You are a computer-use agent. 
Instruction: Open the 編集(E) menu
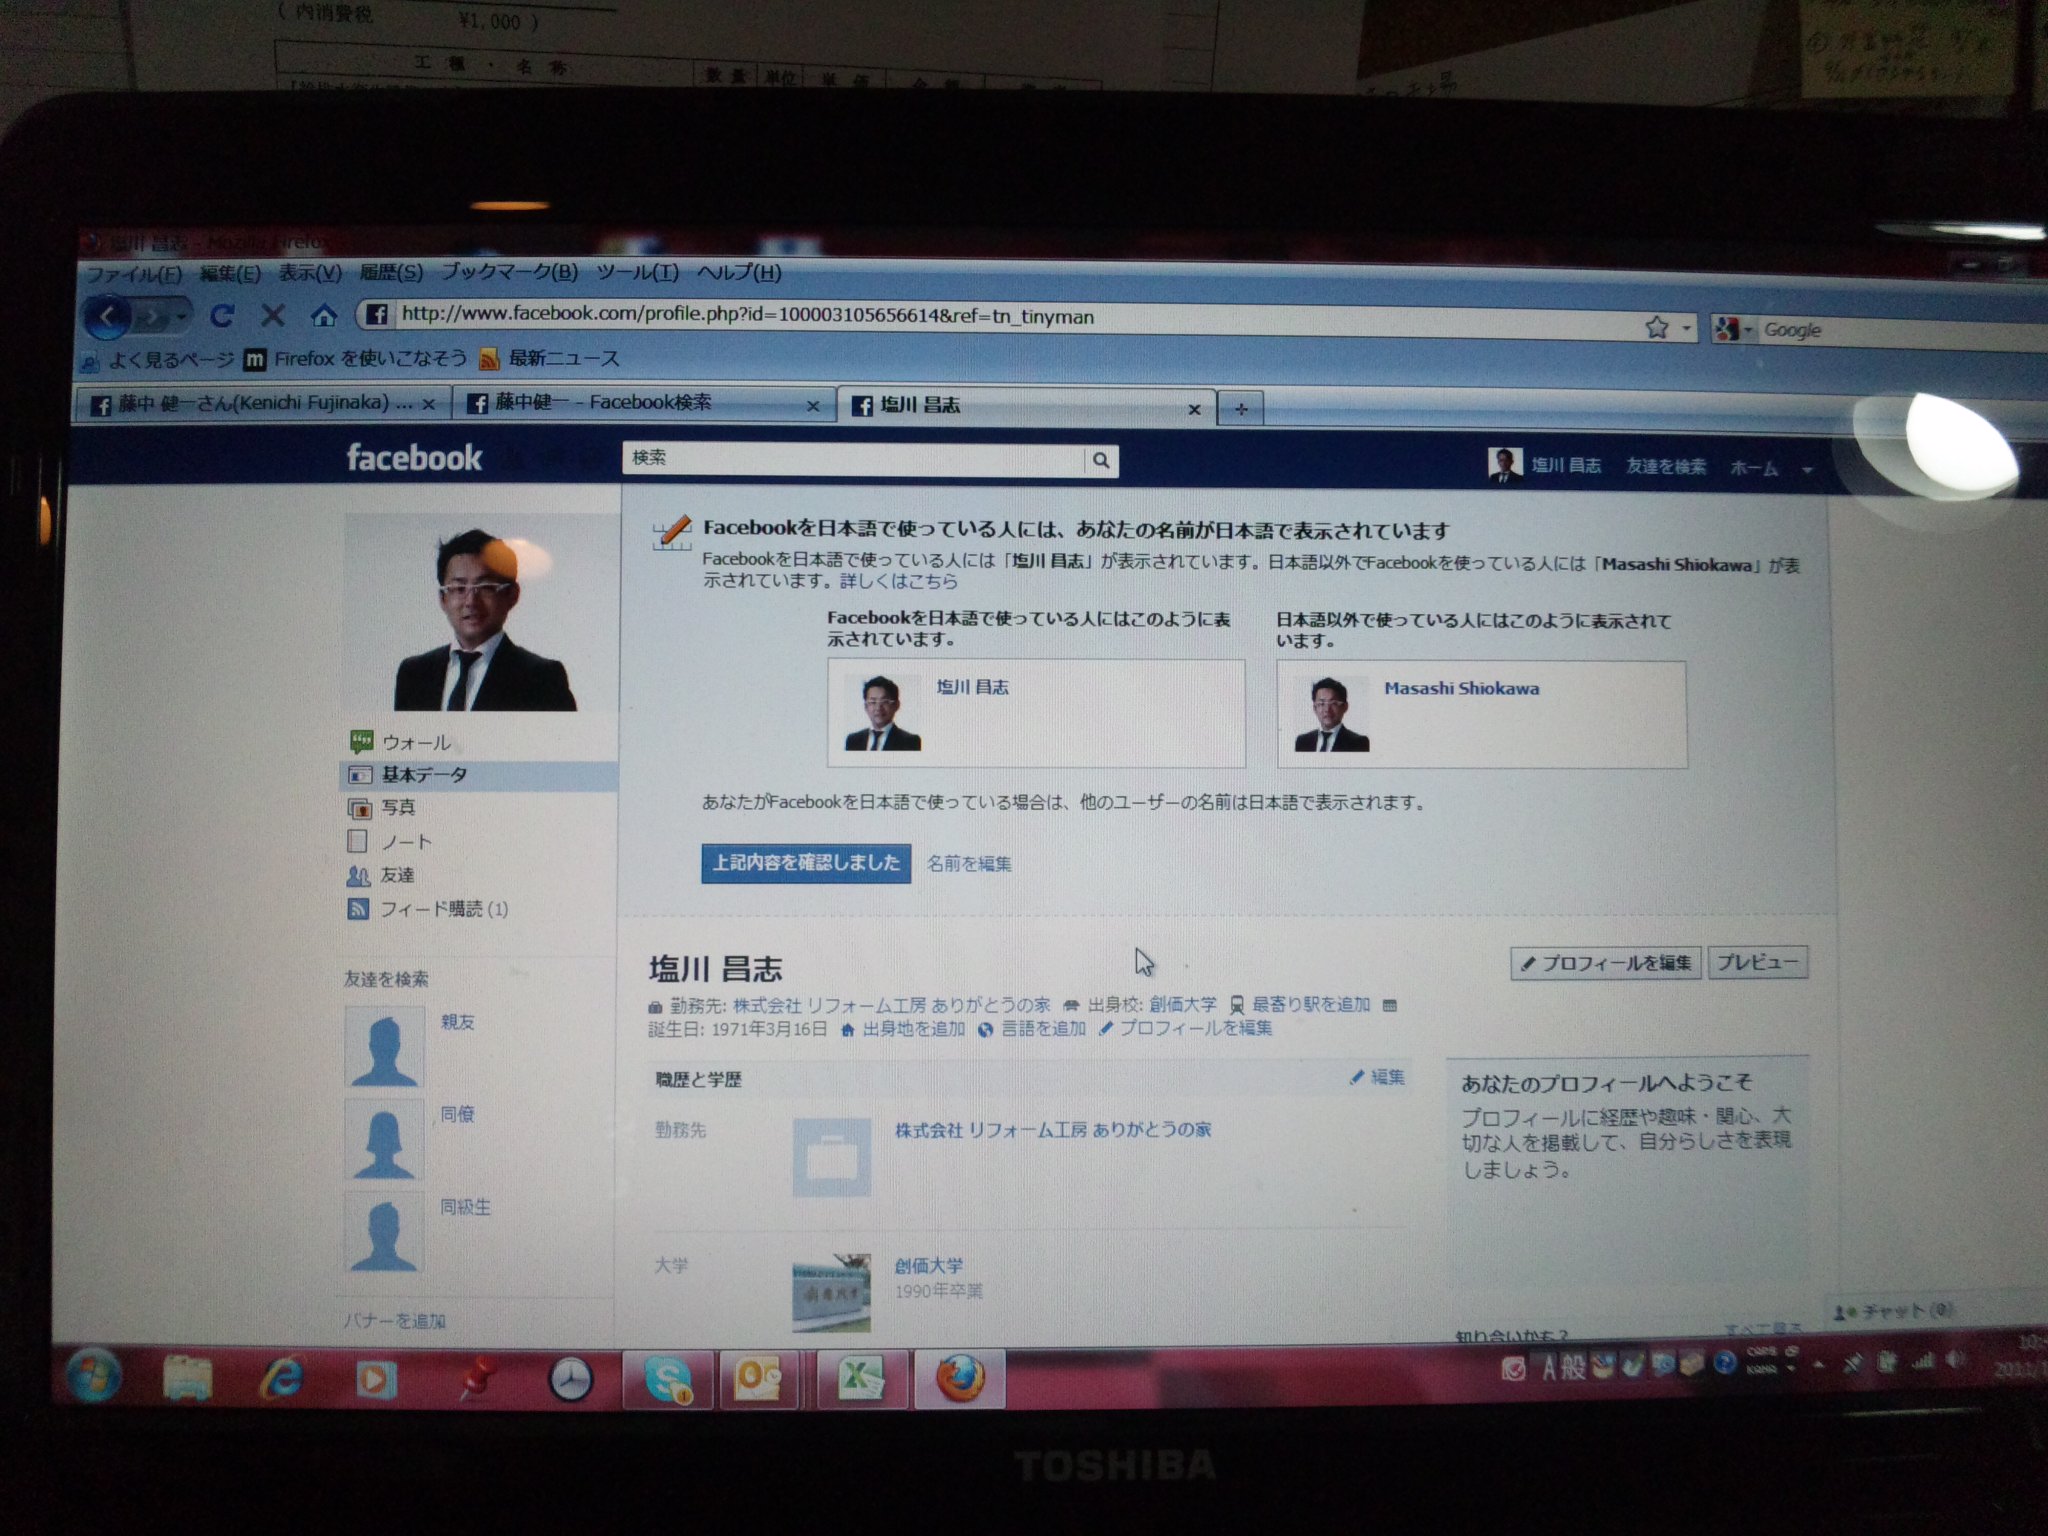pos(229,274)
